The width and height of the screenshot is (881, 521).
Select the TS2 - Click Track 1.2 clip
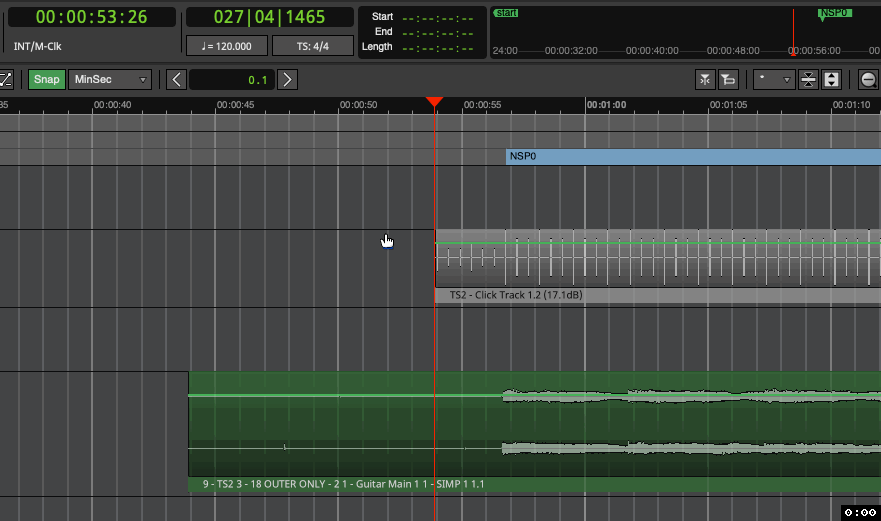pos(650,260)
